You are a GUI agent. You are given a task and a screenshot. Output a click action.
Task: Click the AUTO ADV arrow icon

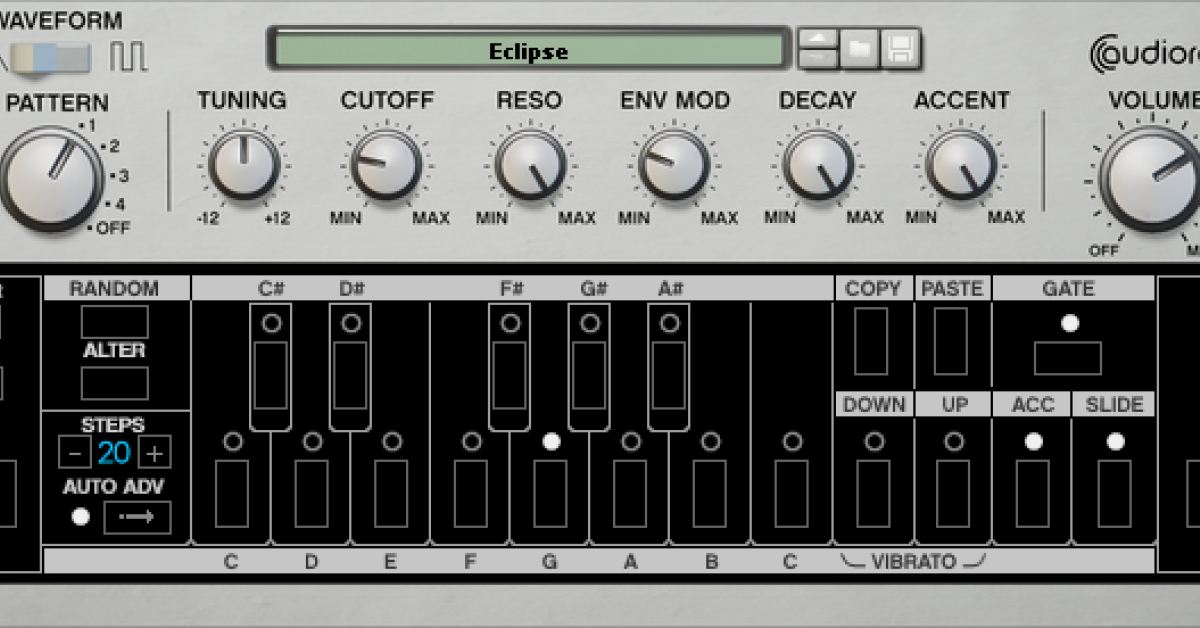tap(137, 516)
